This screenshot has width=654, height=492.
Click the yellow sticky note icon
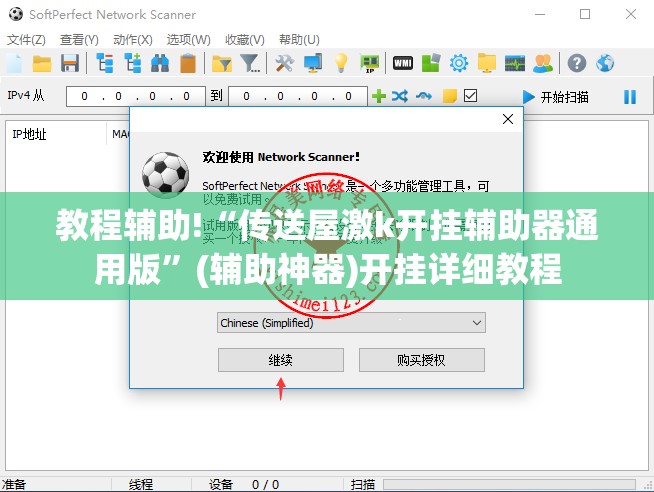450,96
